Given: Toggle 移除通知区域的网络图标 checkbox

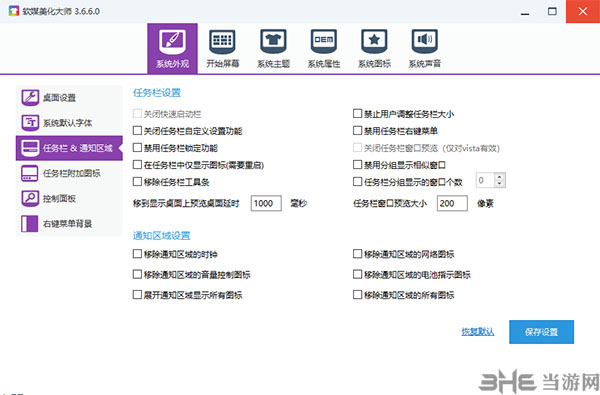Looking at the screenshot, I should coord(357,254).
